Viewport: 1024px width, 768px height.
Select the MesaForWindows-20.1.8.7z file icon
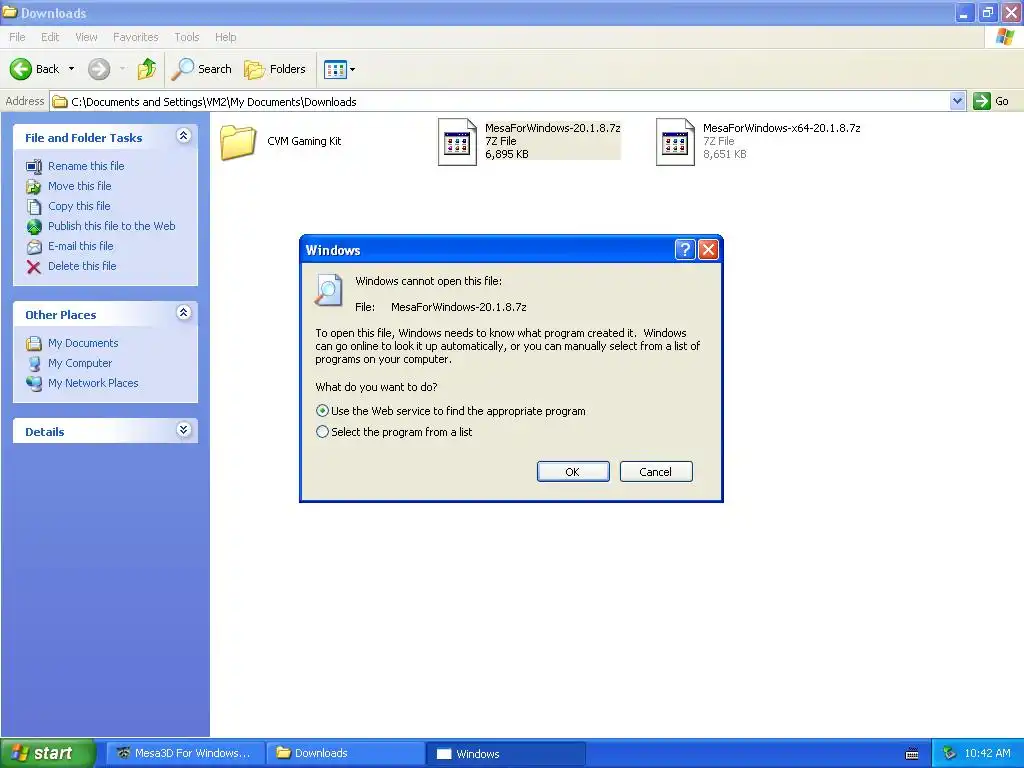pyautogui.click(x=456, y=142)
